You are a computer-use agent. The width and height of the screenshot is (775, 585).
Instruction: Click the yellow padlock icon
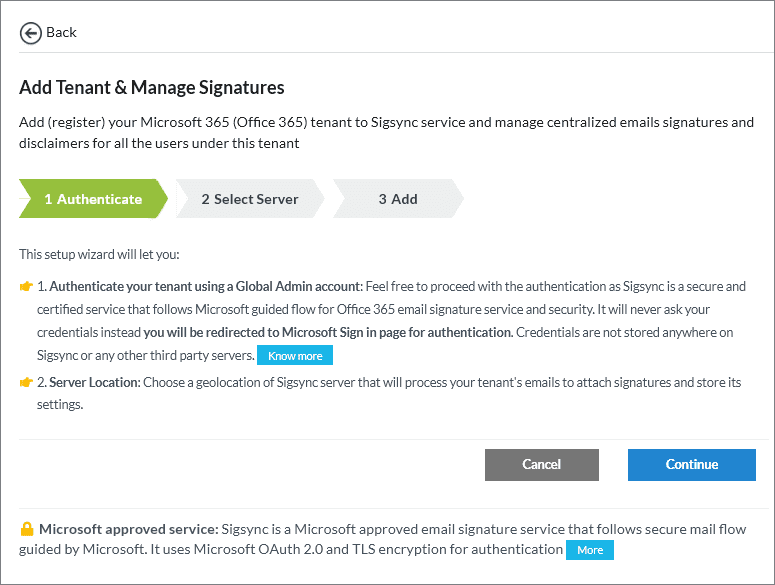pos(27,529)
